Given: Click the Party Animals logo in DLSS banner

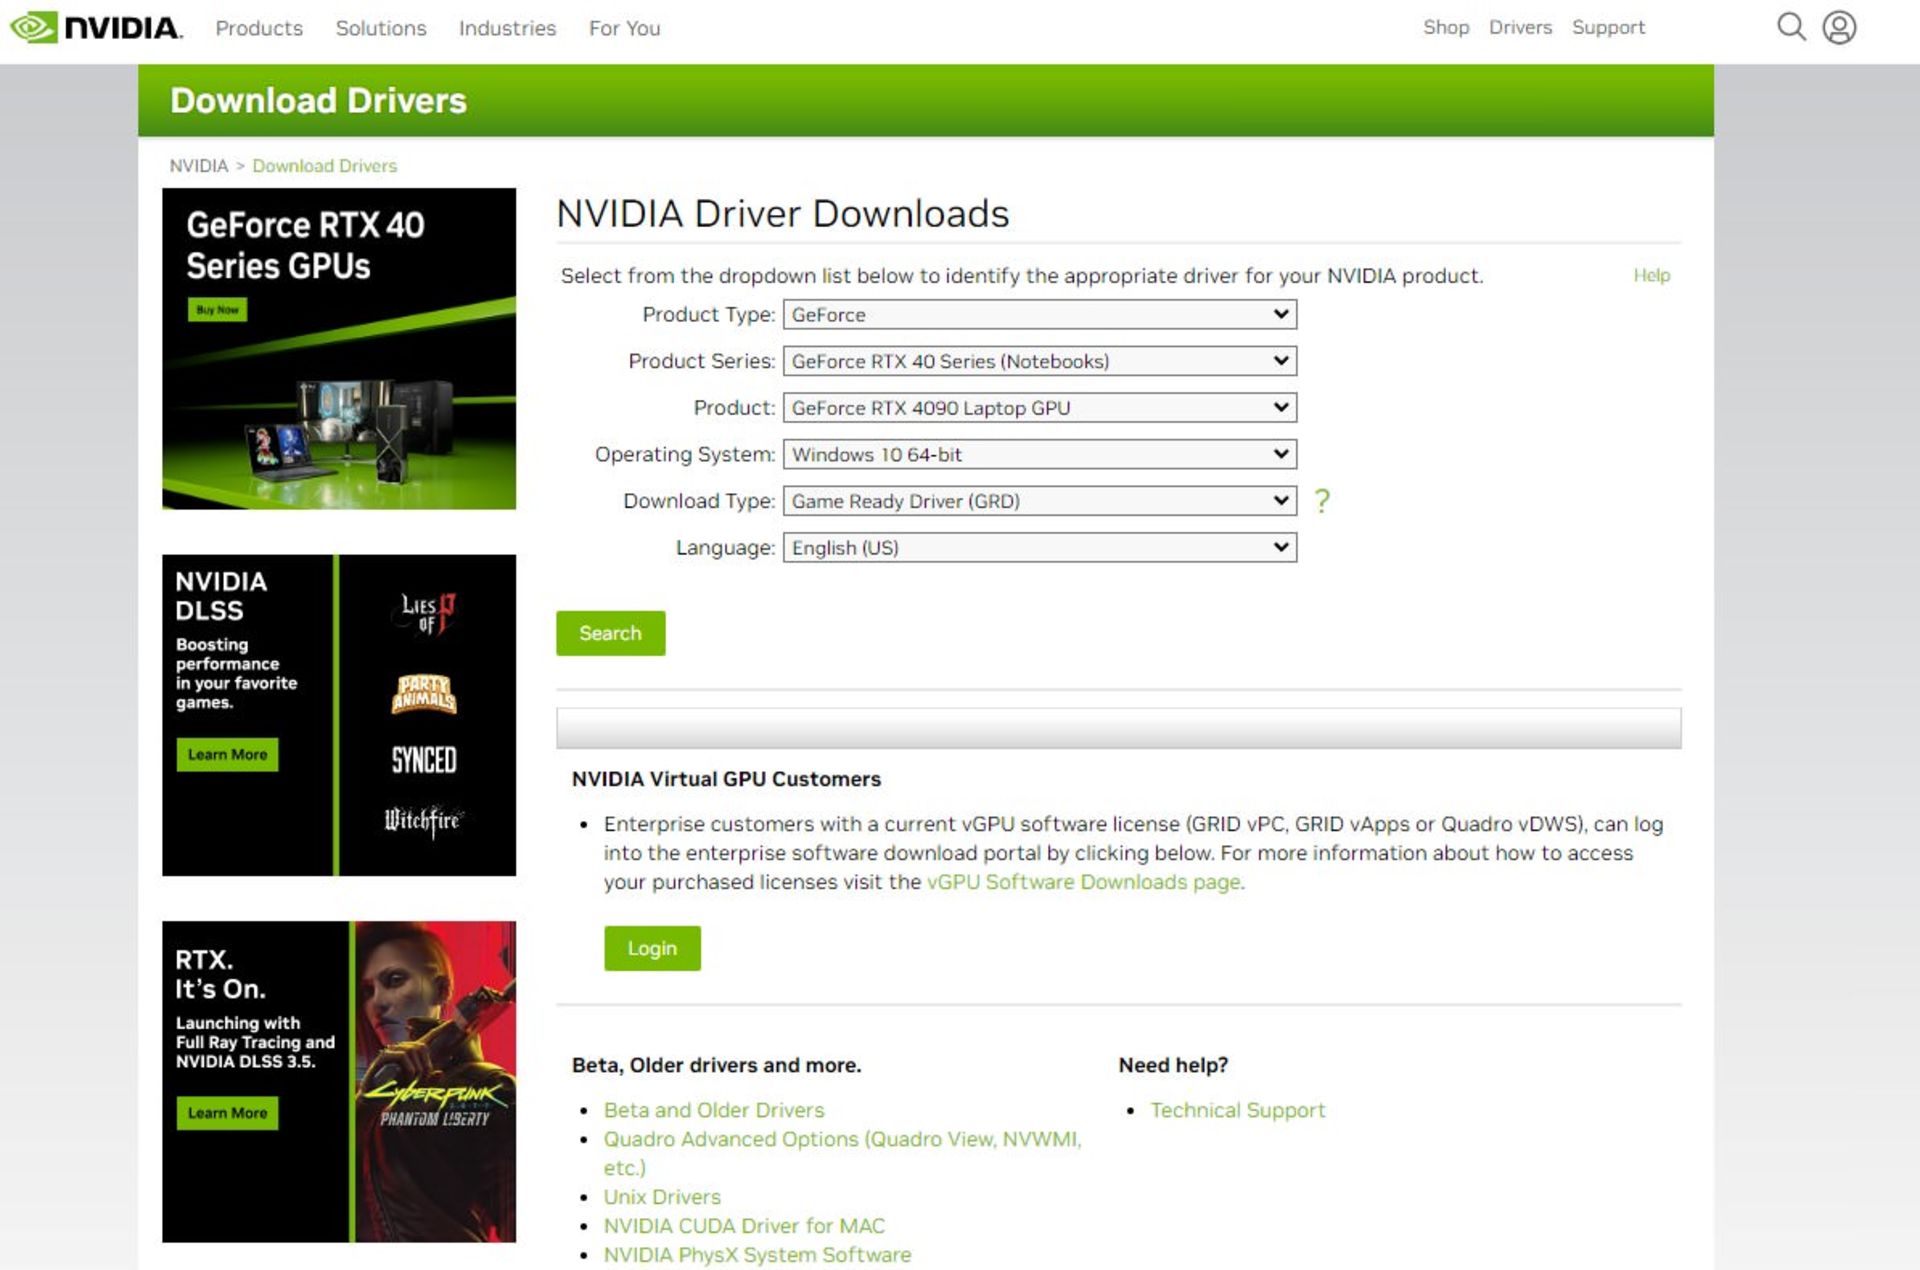Looking at the screenshot, I should pos(424,692).
